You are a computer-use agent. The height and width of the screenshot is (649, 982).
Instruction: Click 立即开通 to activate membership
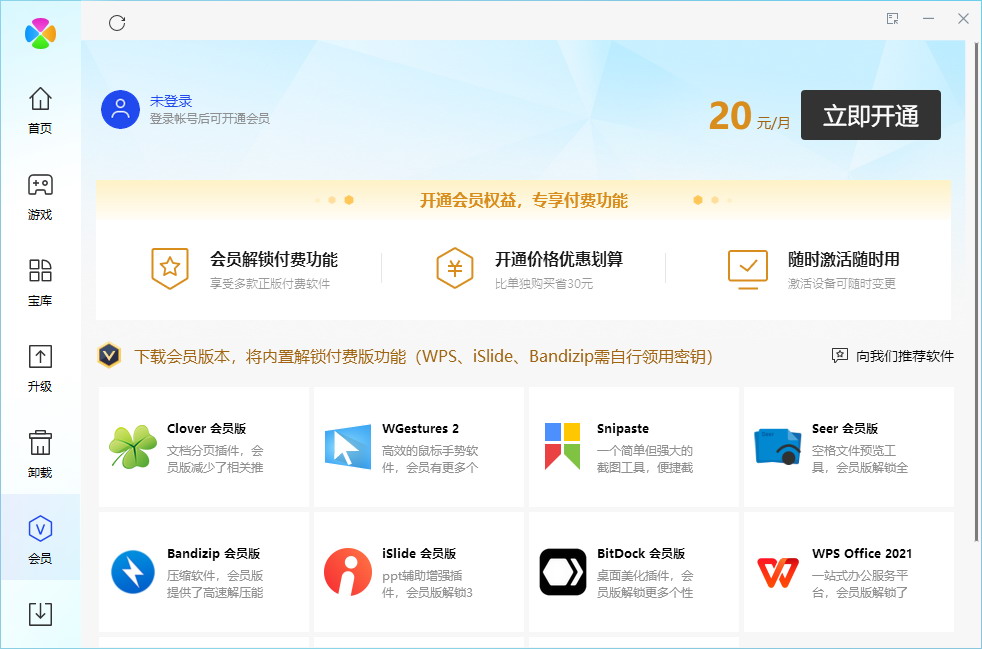[870, 115]
